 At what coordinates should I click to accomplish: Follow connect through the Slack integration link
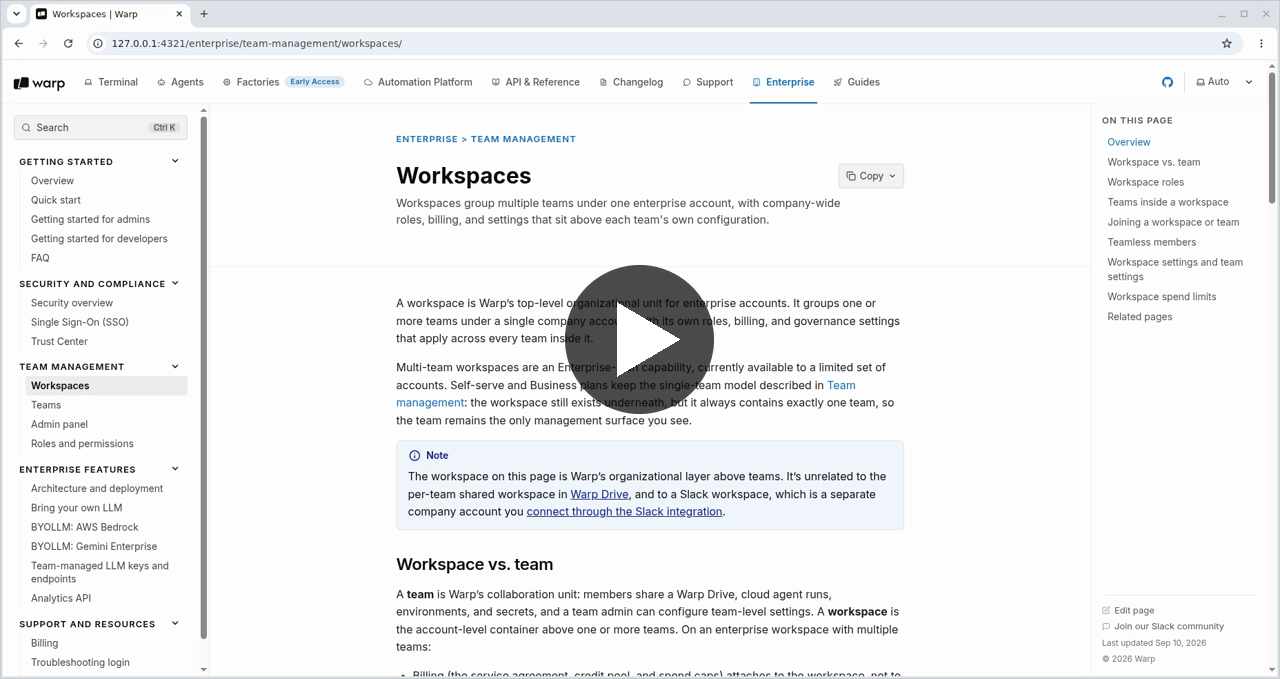point(624,512)
